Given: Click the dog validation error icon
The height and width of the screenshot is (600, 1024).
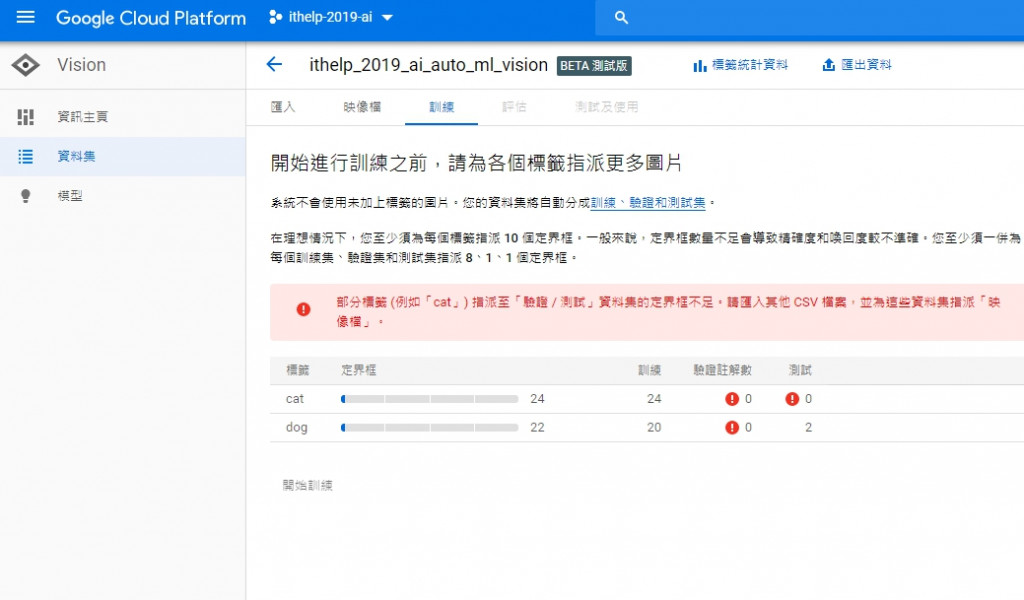Looking at the screenshot, I should tap(731, 428).
